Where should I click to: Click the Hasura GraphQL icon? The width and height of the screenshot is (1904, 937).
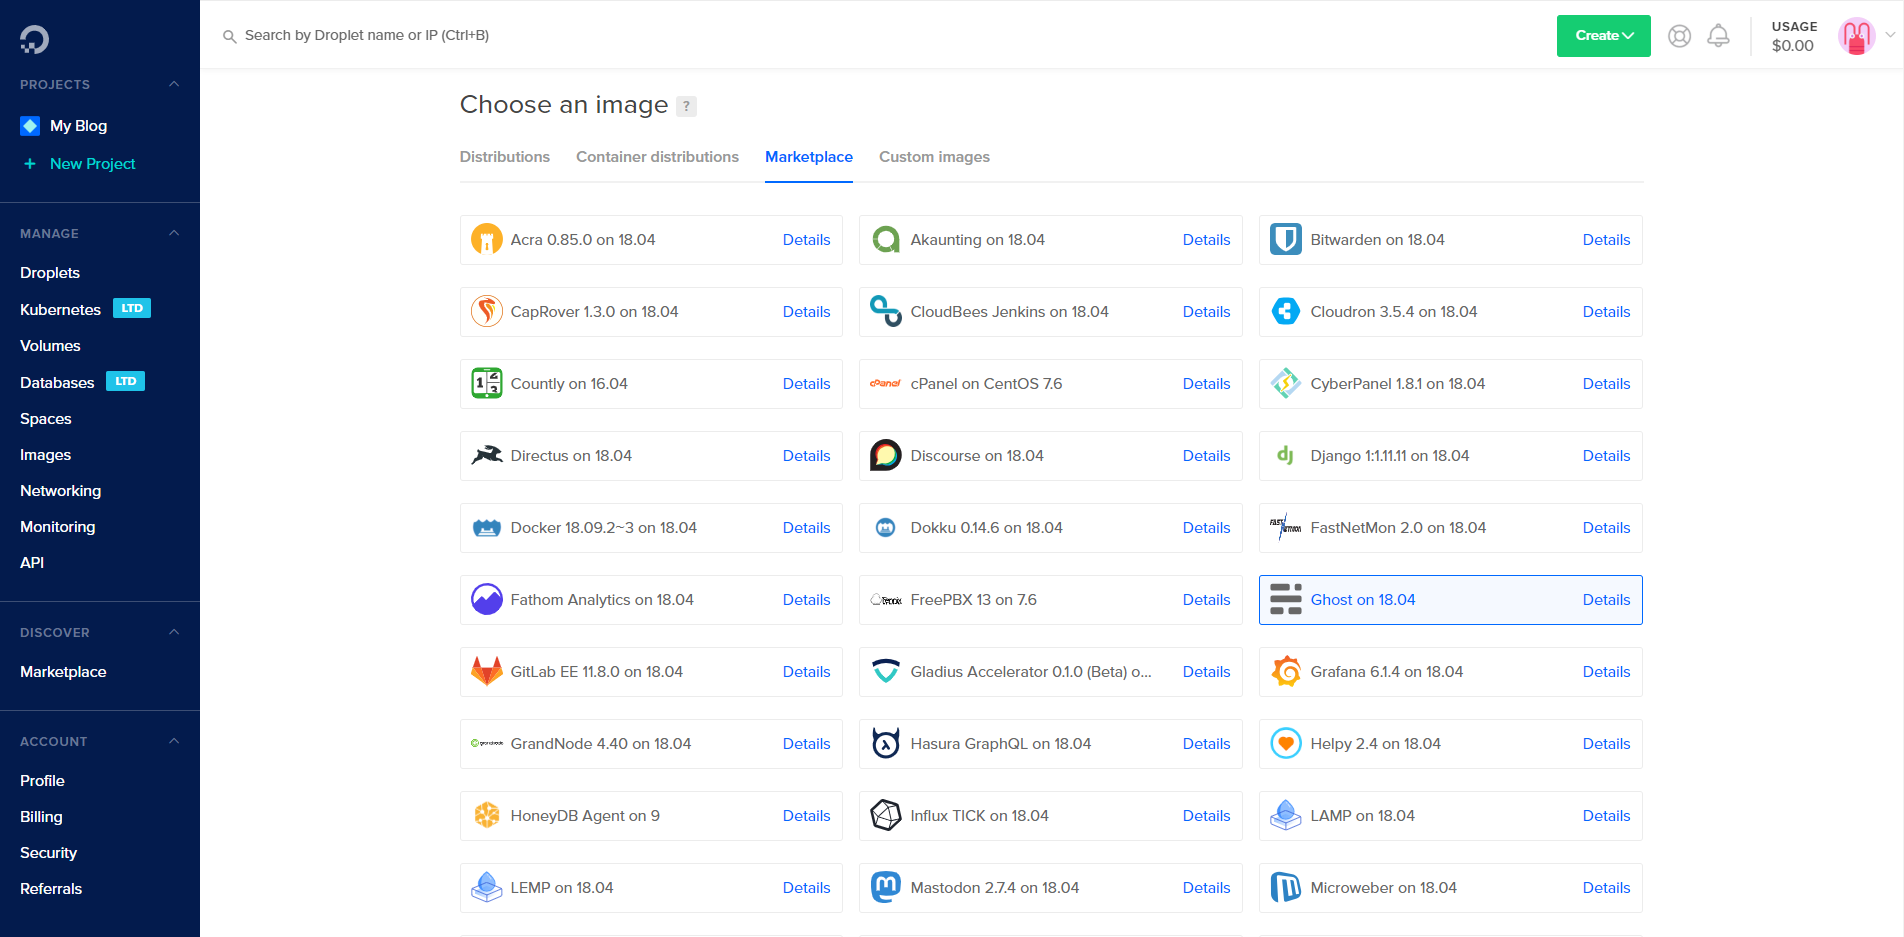886,744
